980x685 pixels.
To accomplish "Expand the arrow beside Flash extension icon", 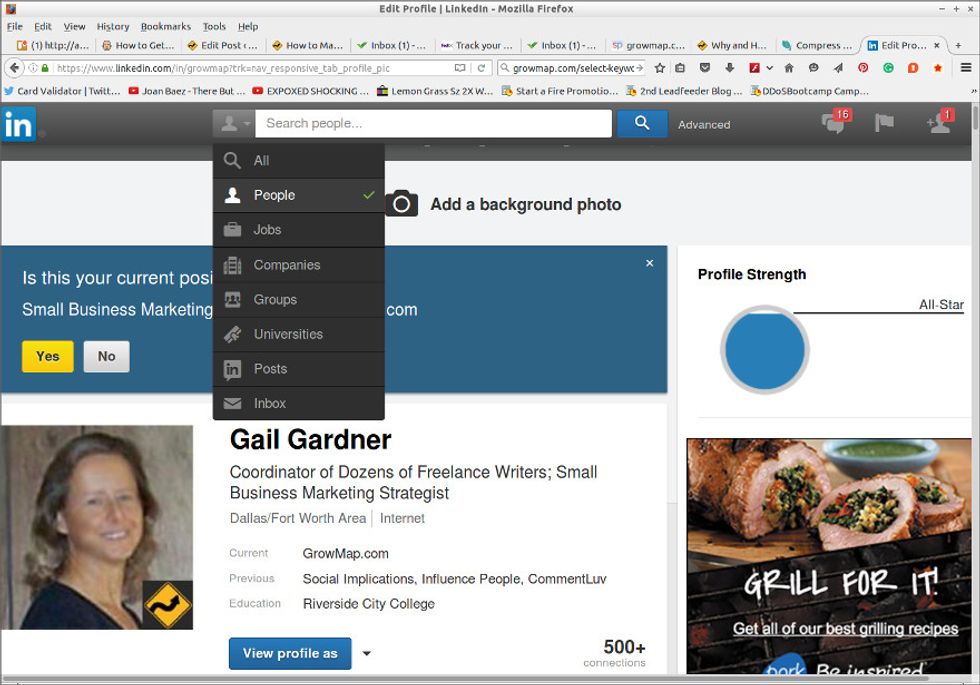I will click(769, 68).
